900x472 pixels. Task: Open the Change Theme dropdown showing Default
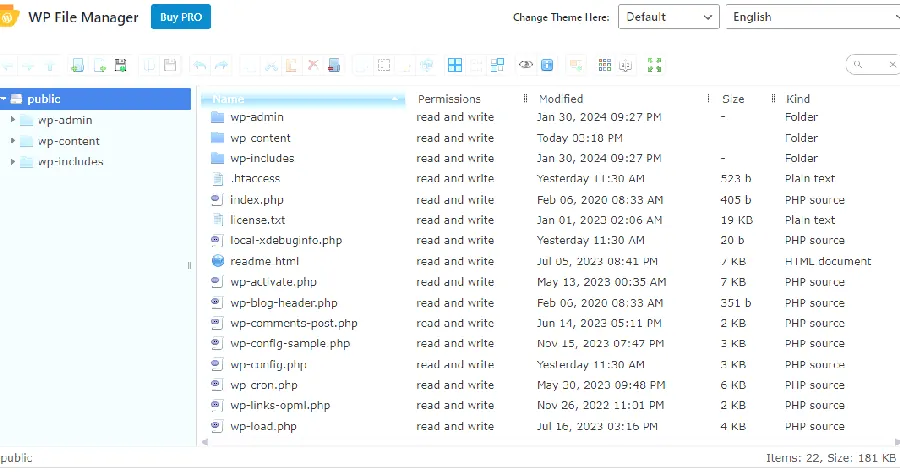669,17
